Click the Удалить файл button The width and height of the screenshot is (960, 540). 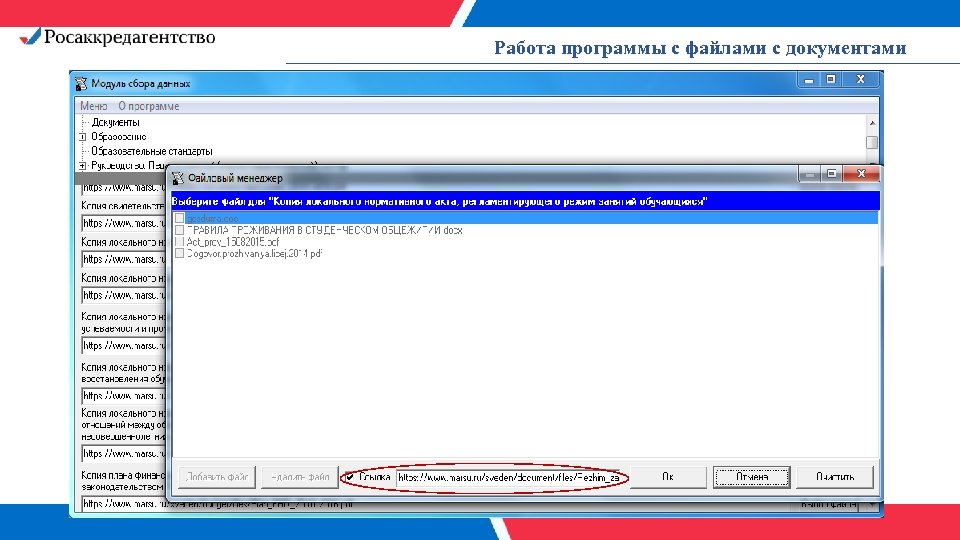[x=300, y=477]
